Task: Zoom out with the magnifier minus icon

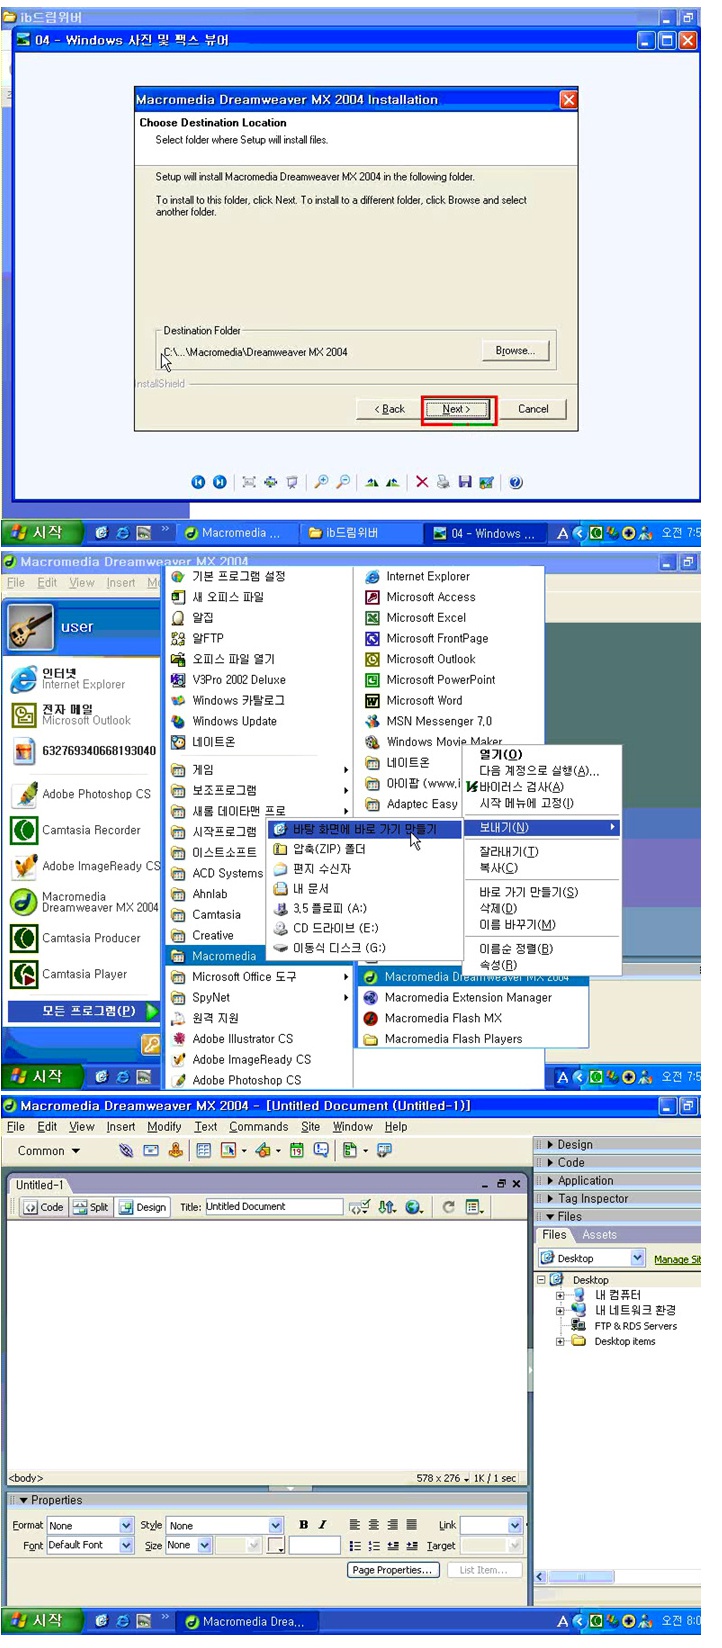Action: click(343, 482)
